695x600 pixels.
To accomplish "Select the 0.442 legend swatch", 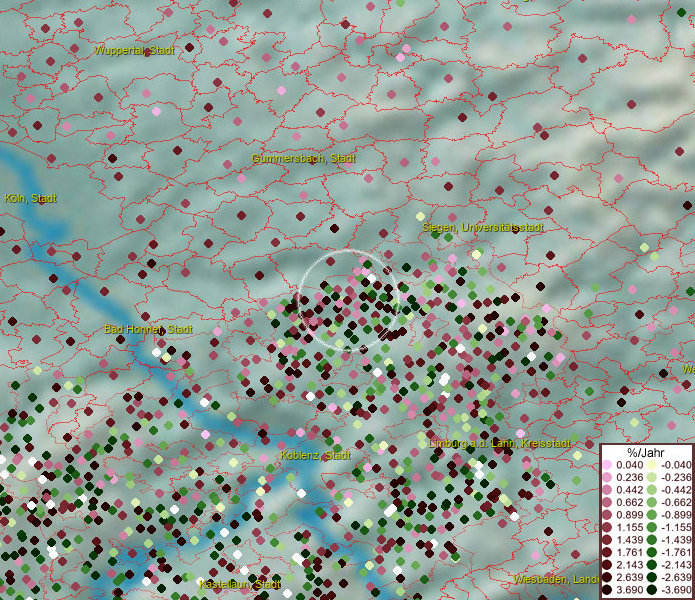I will point(607,490).
